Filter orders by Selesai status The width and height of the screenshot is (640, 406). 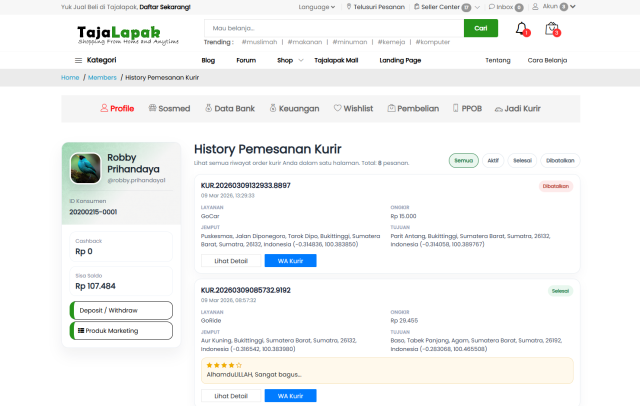pos(522,160)
